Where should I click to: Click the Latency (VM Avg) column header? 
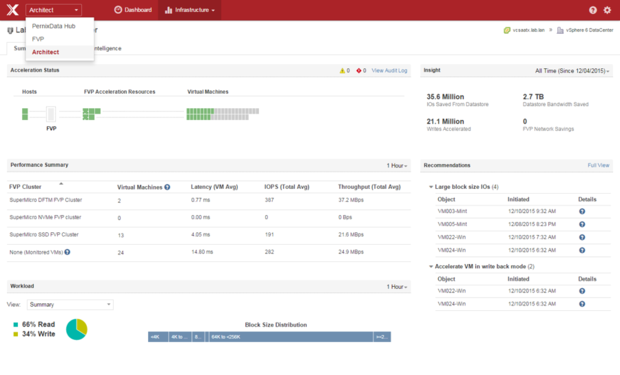pos(214,187)
